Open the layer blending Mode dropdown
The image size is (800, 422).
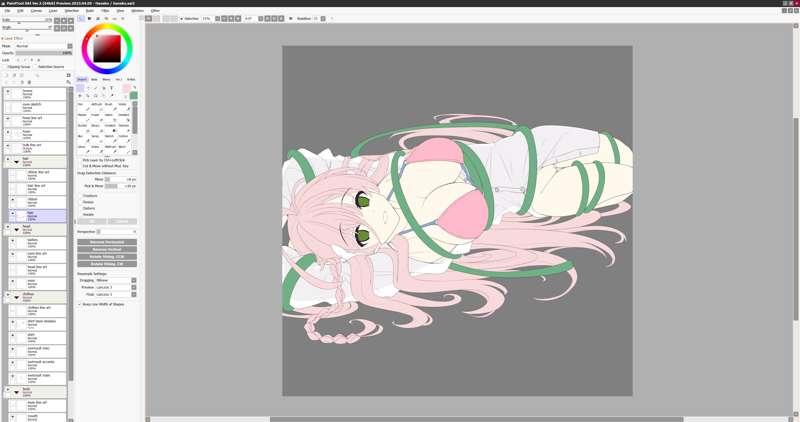tap(70, 46)
